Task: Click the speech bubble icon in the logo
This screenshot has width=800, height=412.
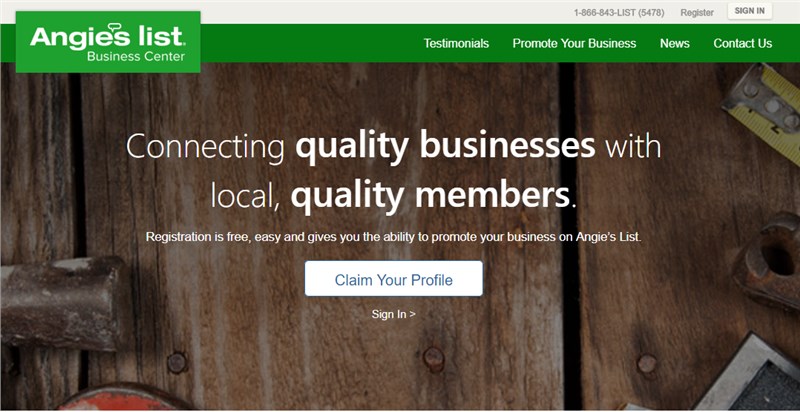Action: [115, 27]
